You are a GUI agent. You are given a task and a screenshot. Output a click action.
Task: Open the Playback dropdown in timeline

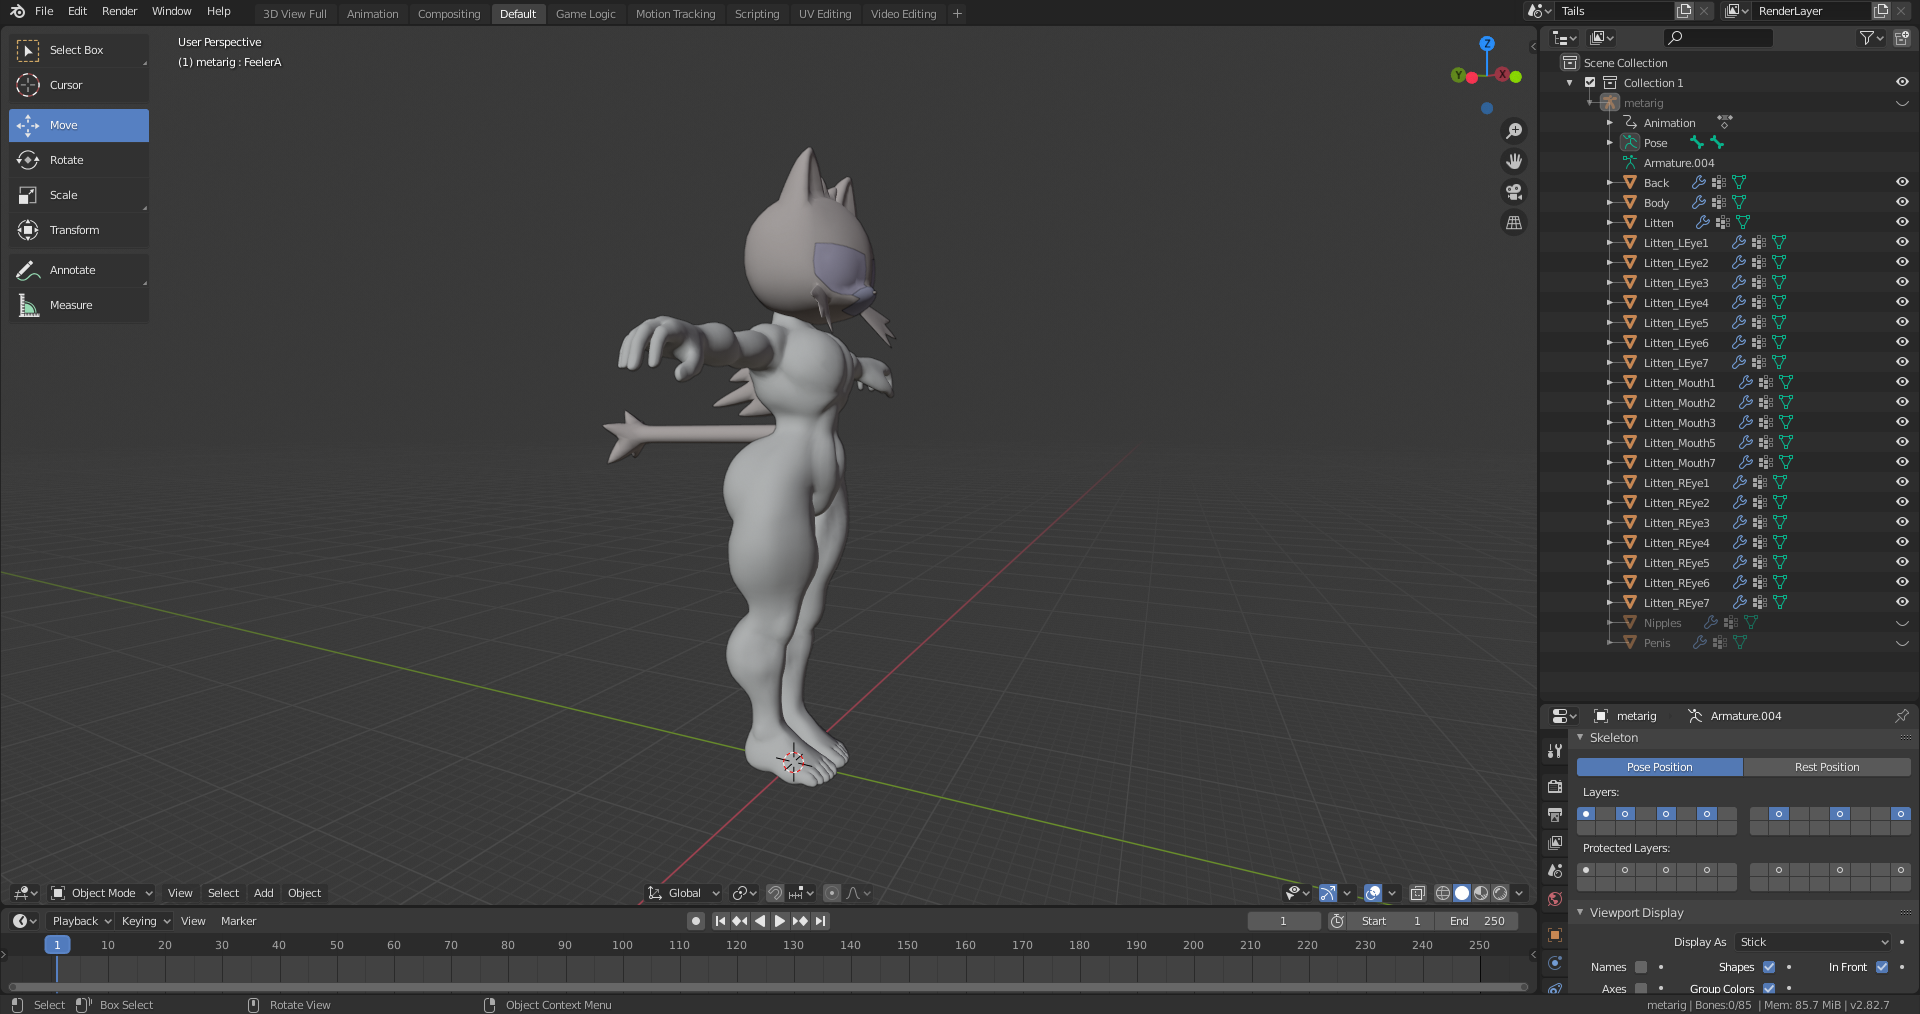pyautogui.click(x=81, y=921)
